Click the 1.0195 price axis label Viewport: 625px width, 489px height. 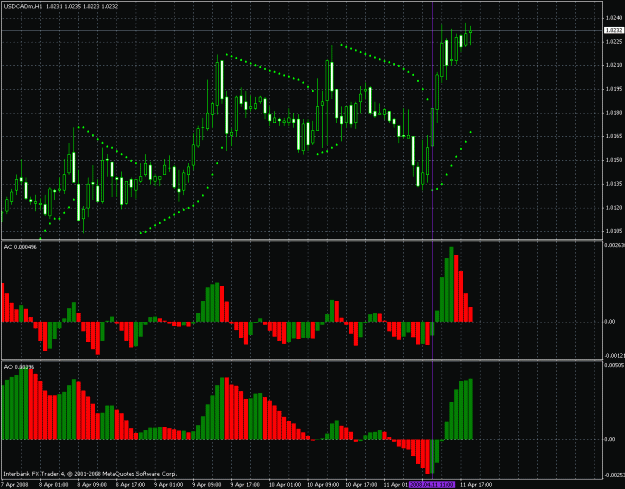pyautogui.click(x=614, y=89)
